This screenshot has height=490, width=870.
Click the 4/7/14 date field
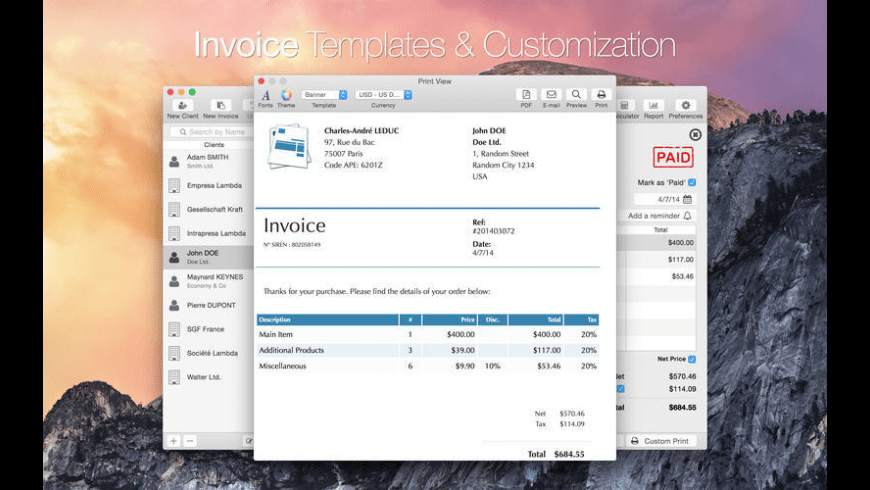tap(664, 199)
